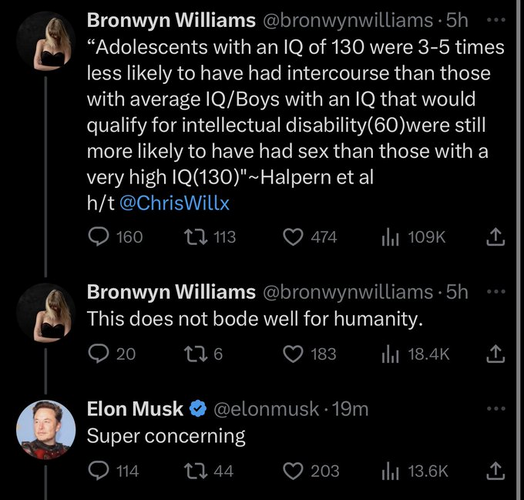
Task: Open the @ChrisWillx mention link
Action: point(174,203)
